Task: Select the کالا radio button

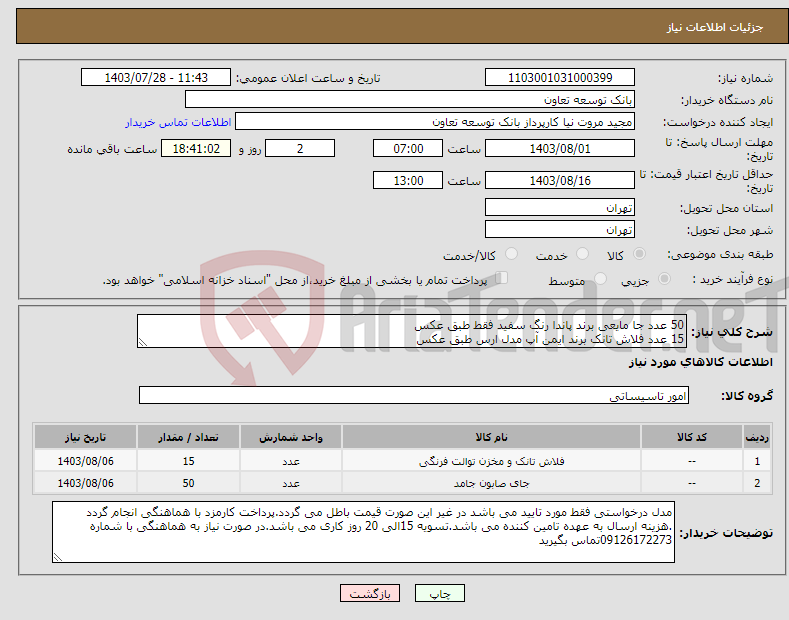Action: [639, 254]
